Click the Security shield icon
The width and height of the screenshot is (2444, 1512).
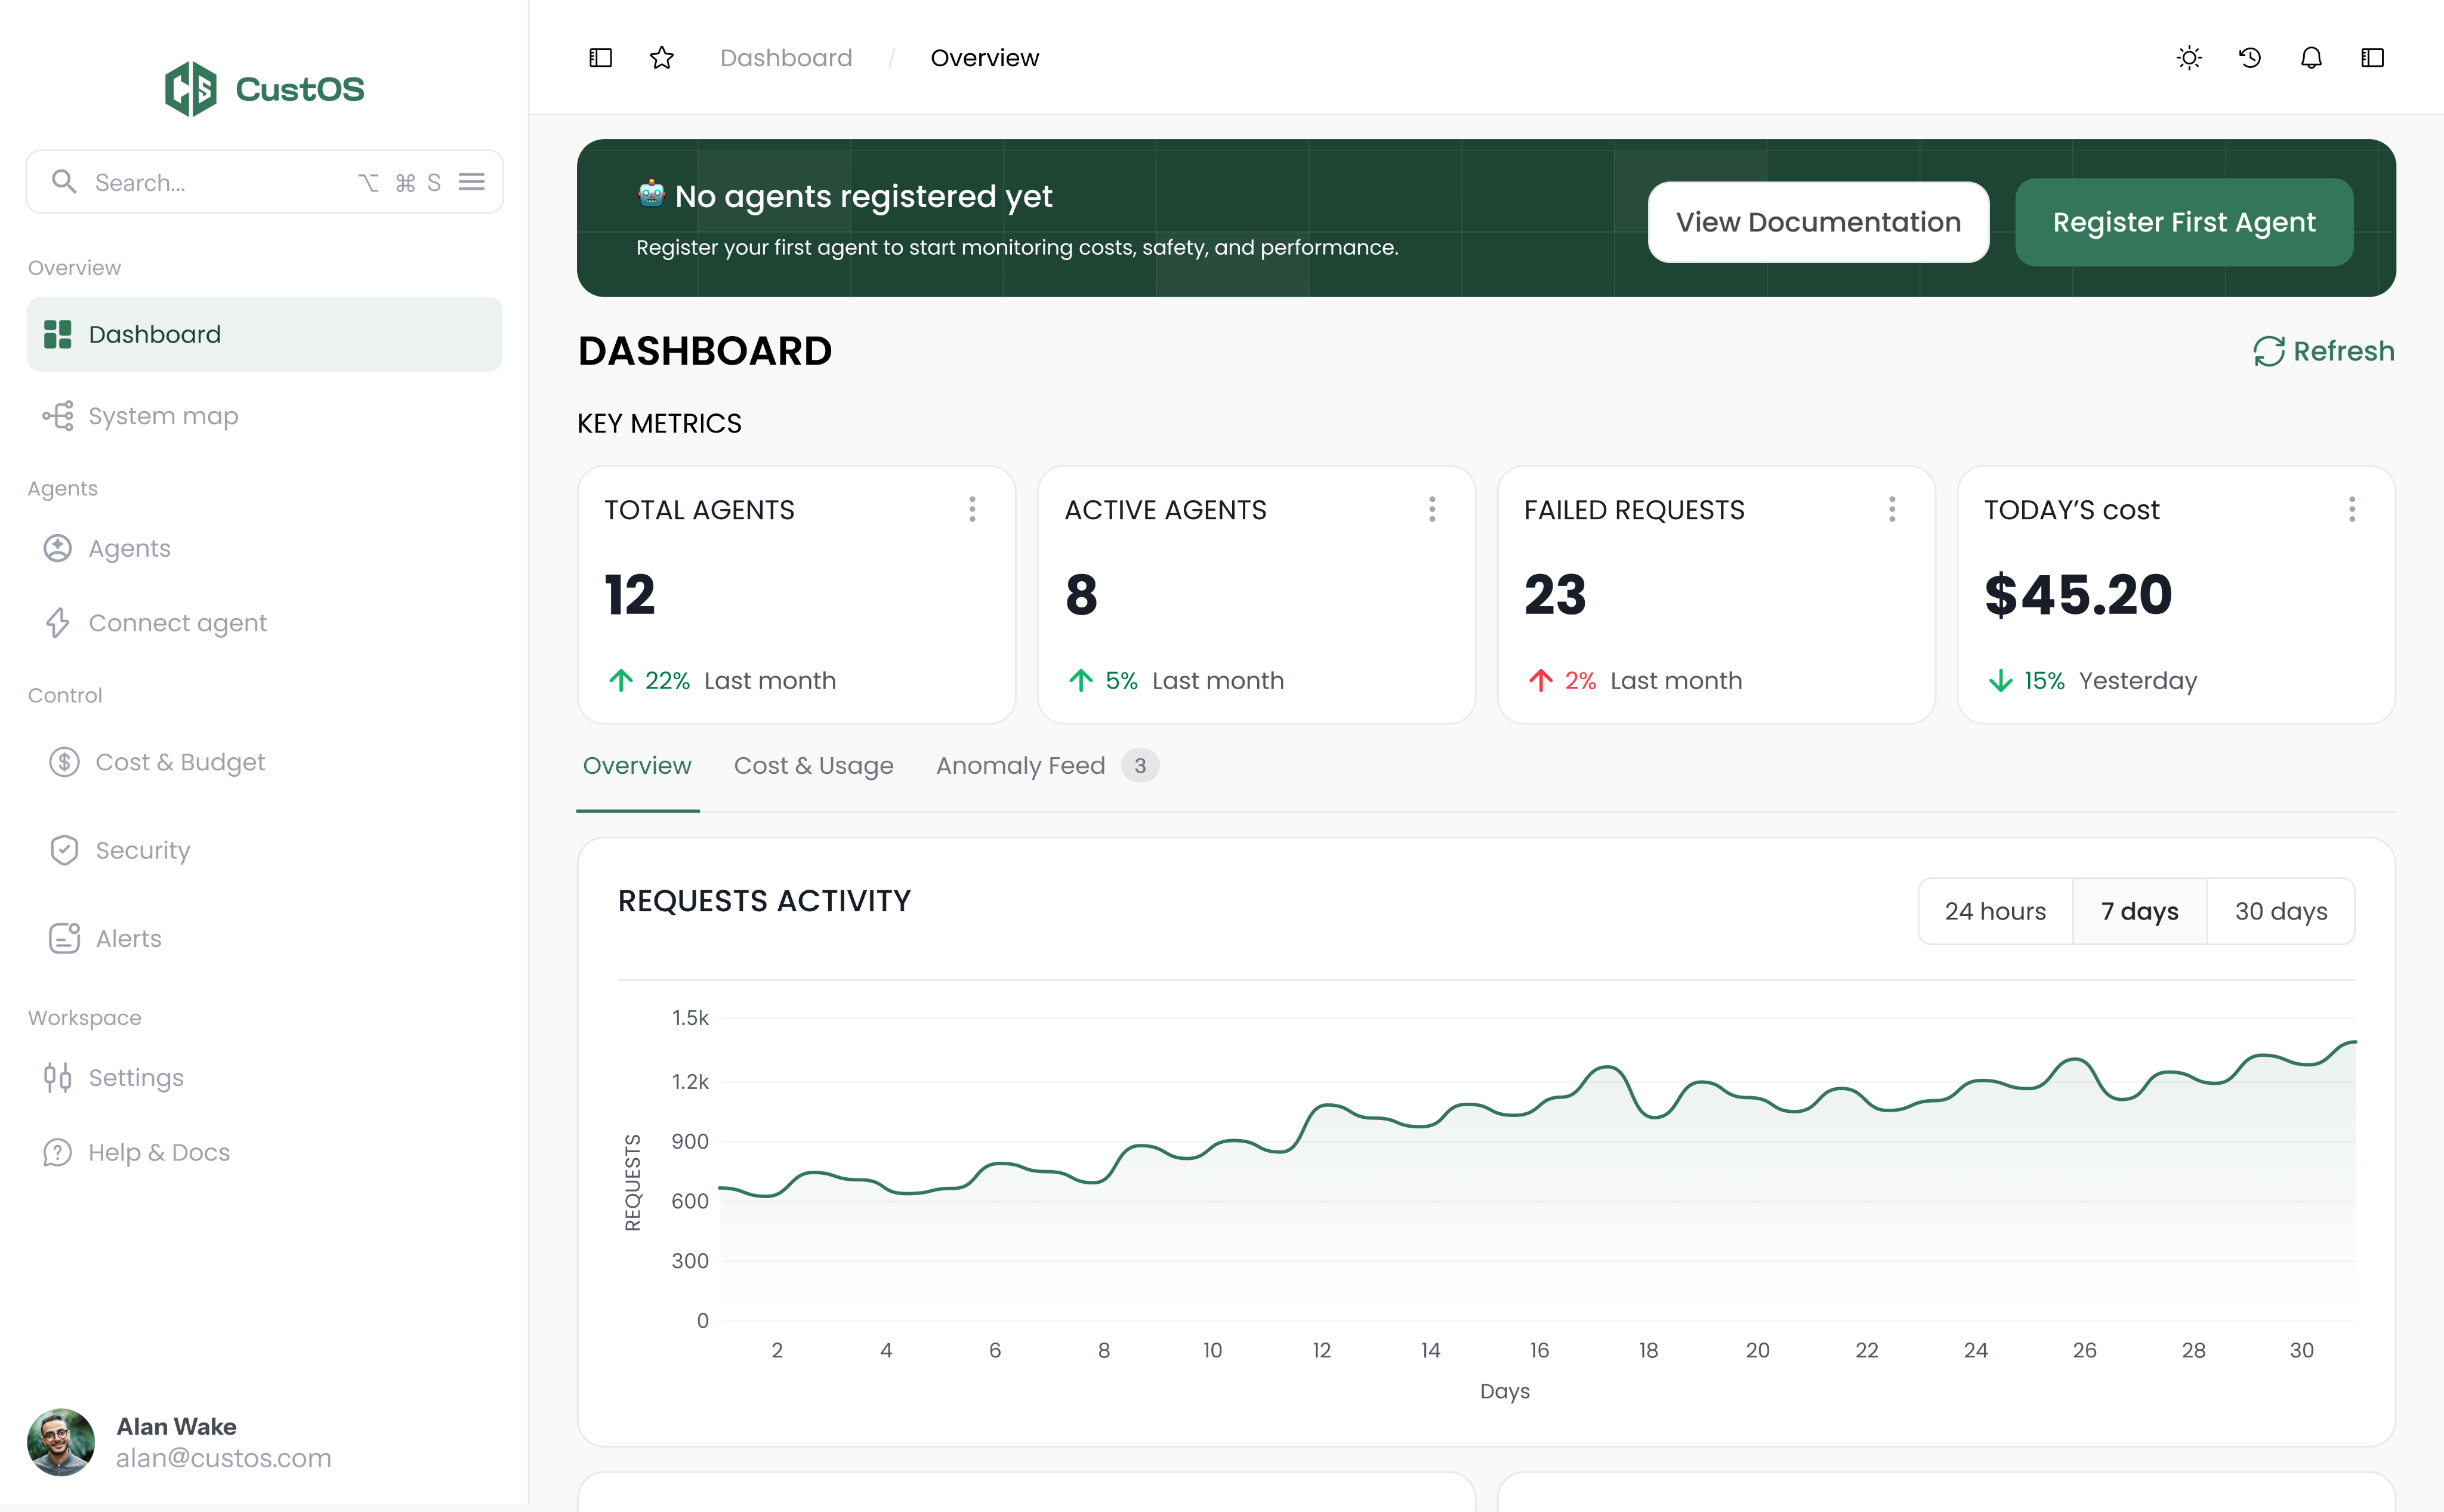64,850
